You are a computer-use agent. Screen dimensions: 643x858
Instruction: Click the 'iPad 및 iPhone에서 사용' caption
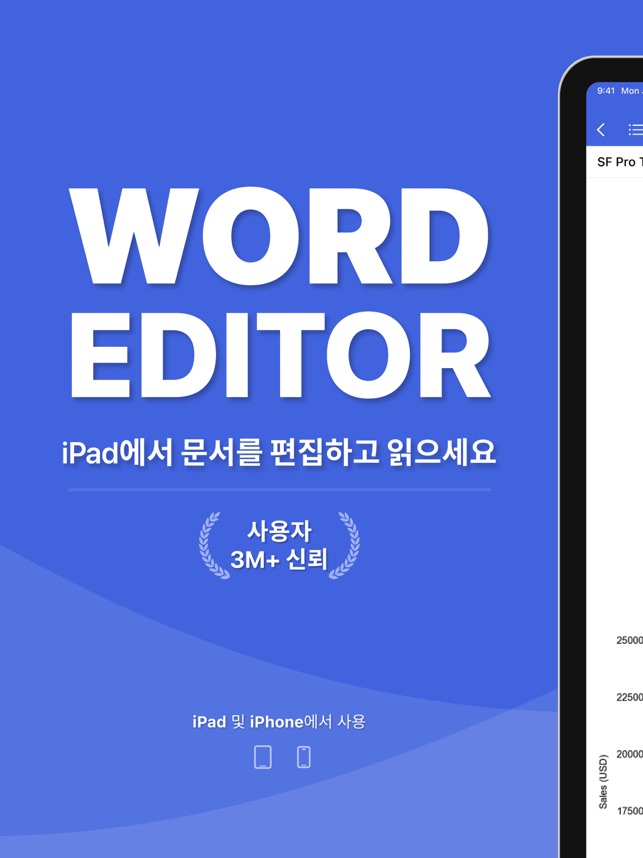(279, 722)
